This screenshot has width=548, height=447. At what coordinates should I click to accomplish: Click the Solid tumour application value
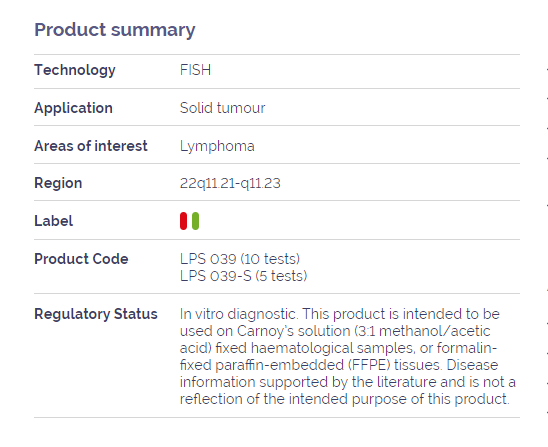click(x=223, y=108)
